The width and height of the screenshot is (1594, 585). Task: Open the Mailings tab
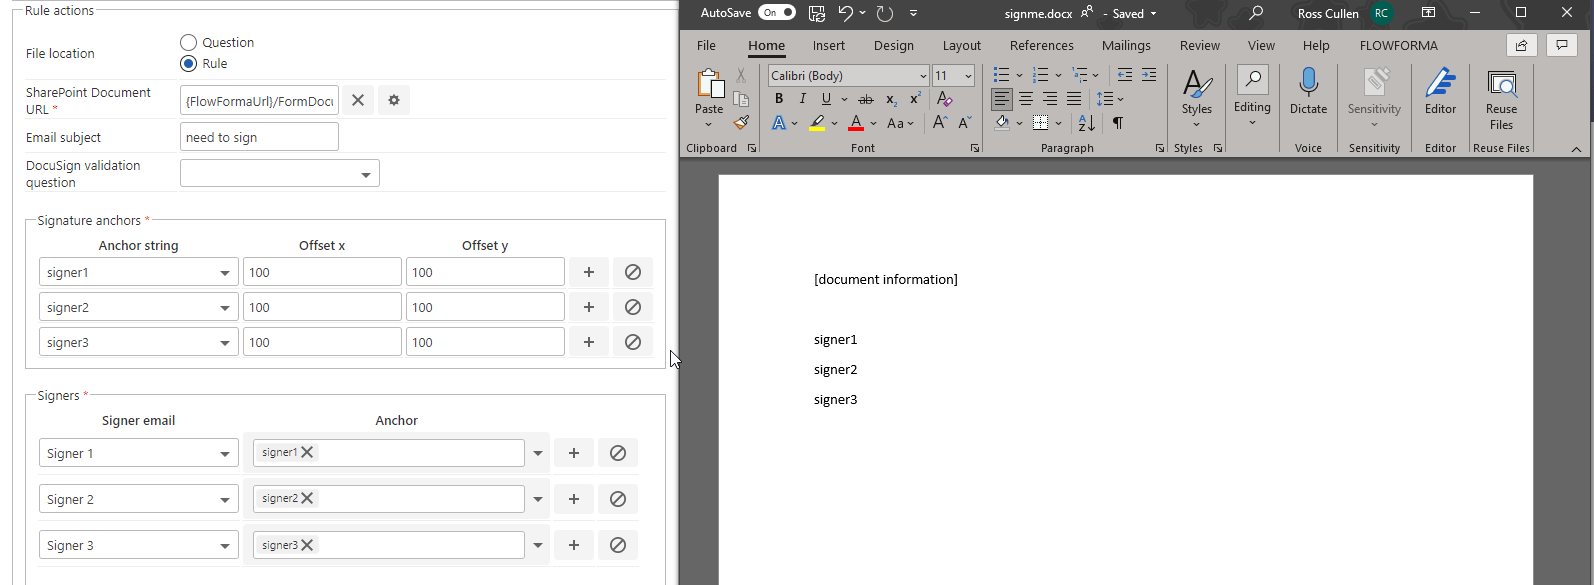[1126, 45]
